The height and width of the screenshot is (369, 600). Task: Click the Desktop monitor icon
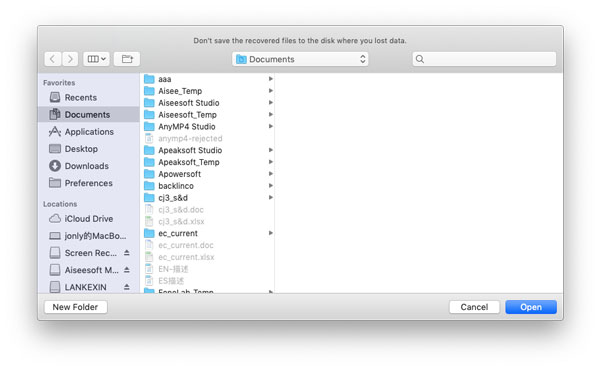tap(55, 149)
